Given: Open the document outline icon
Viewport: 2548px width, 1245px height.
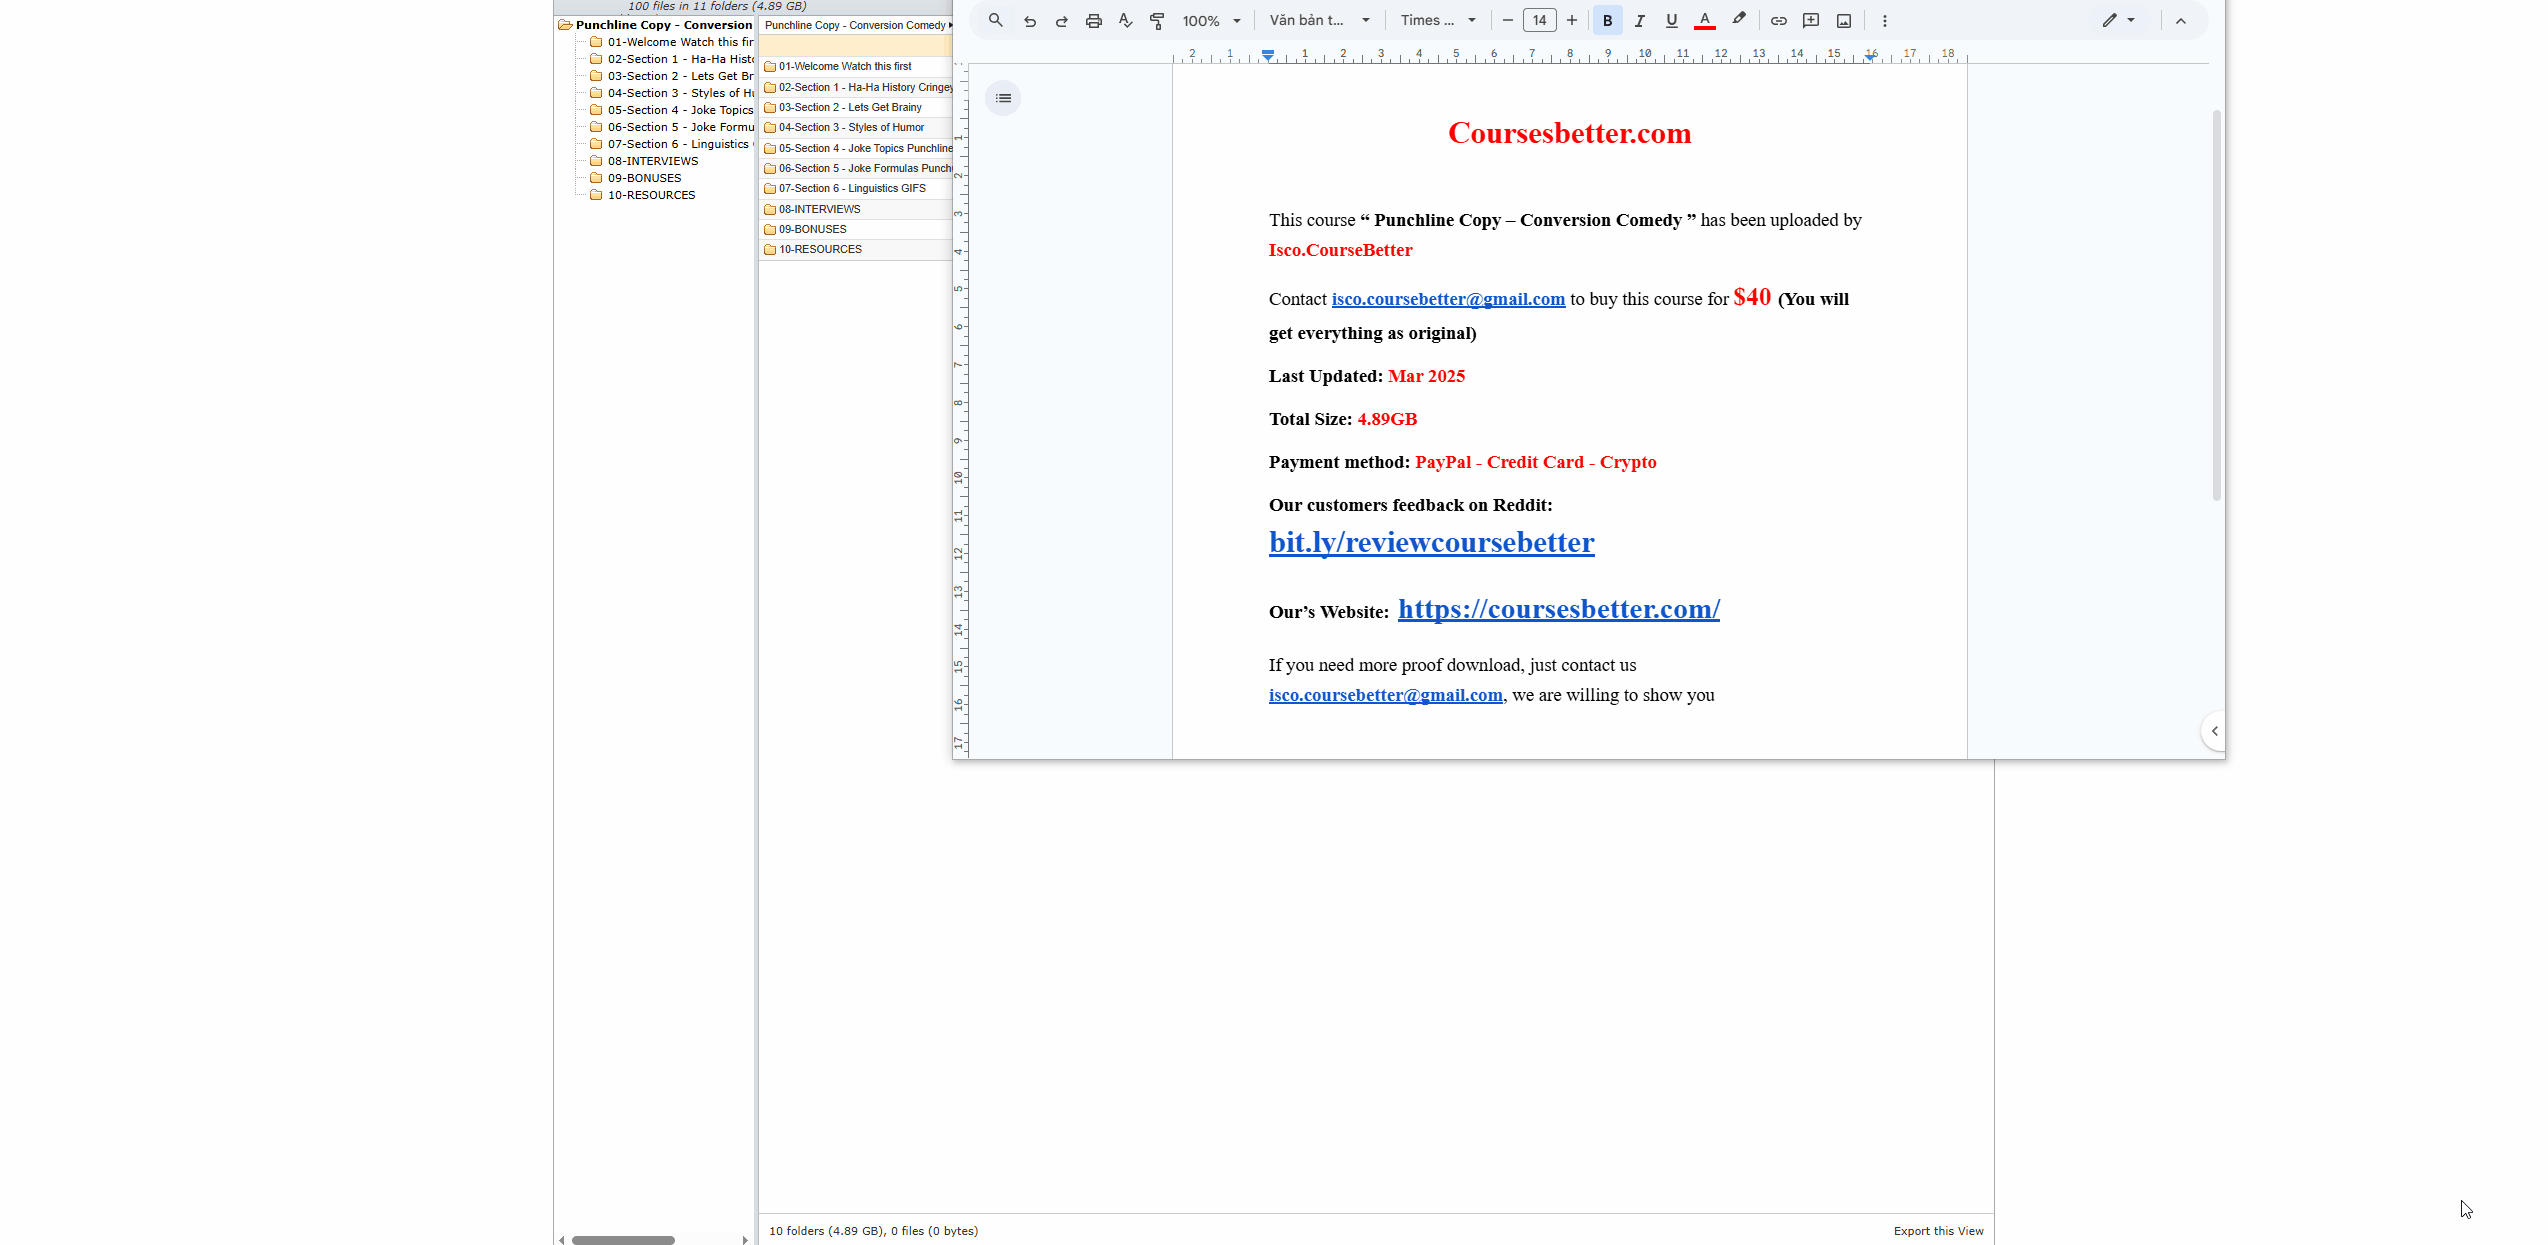Looking at the screenshot, I should coord(1003,98).
